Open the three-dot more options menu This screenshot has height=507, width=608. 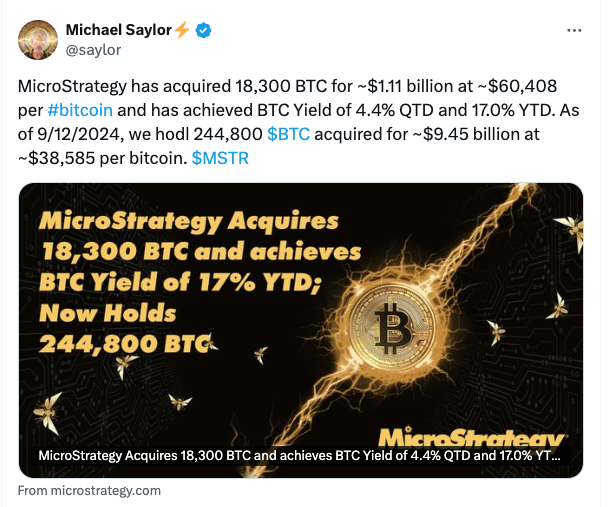pos(574,31)
